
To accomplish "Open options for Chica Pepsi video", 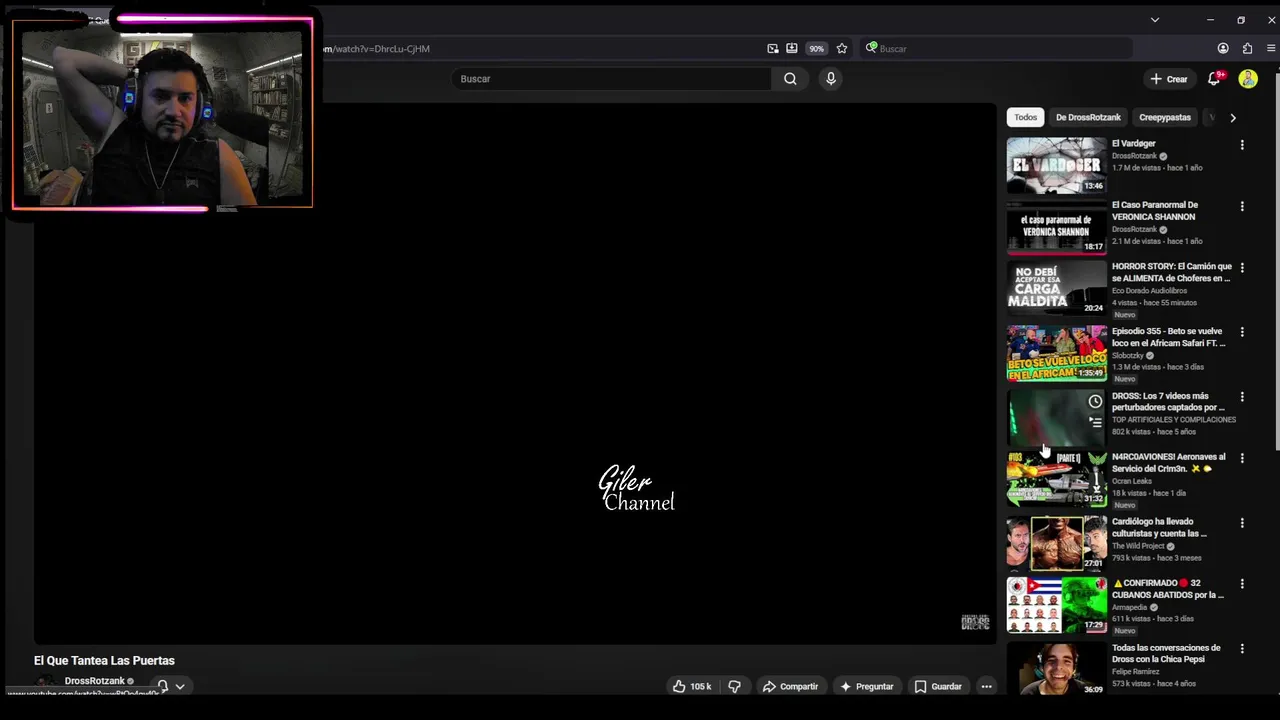I will pyautogui.click(x=1242, y=649).
